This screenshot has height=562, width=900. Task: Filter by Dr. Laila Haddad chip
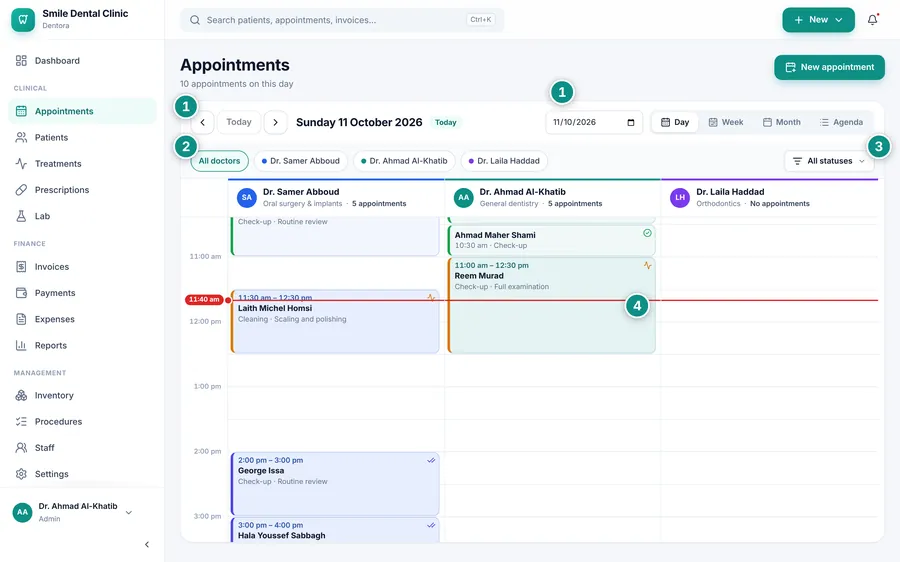504,161
